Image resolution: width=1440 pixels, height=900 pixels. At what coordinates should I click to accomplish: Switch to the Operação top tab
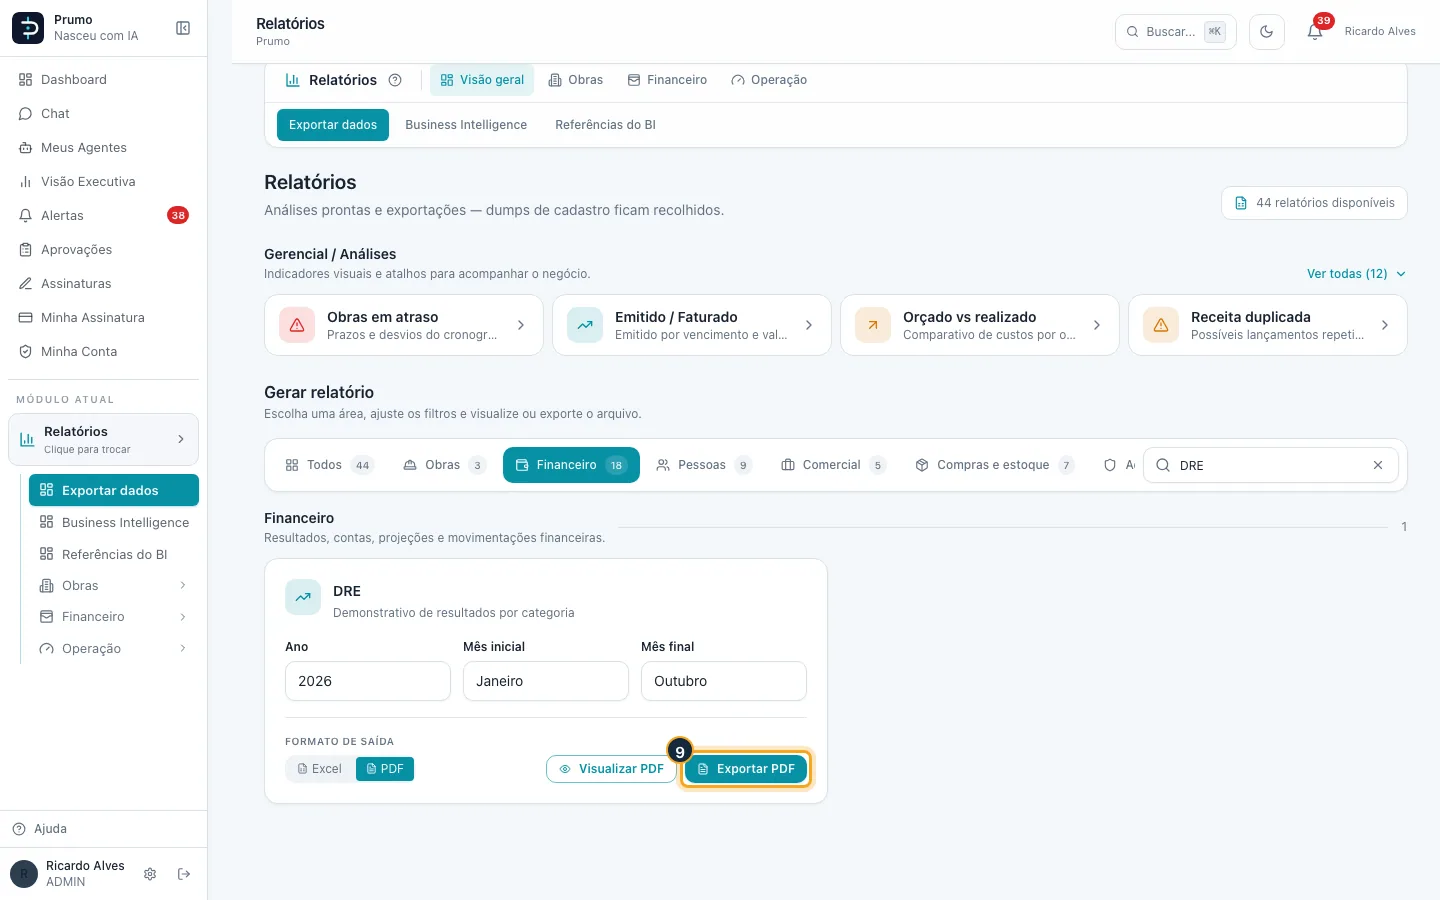point(769,80)
